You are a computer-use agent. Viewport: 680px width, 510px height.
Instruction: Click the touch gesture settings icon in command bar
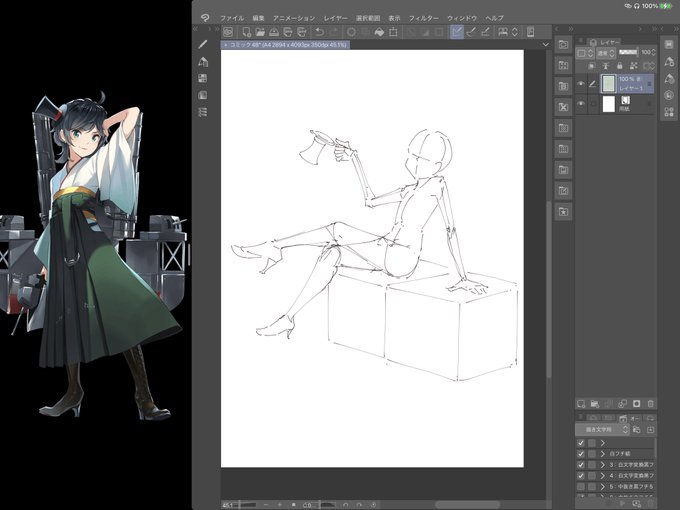503,32
